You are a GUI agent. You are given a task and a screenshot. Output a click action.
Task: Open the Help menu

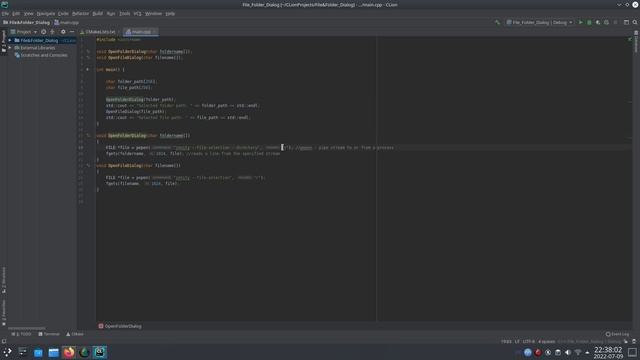170,13
